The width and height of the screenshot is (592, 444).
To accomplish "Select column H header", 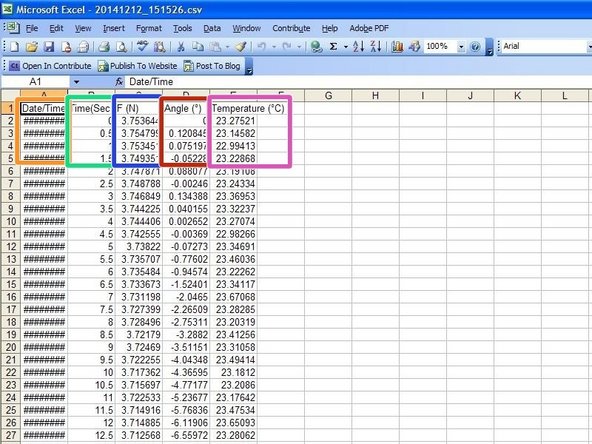I will [x=375, y=96].
